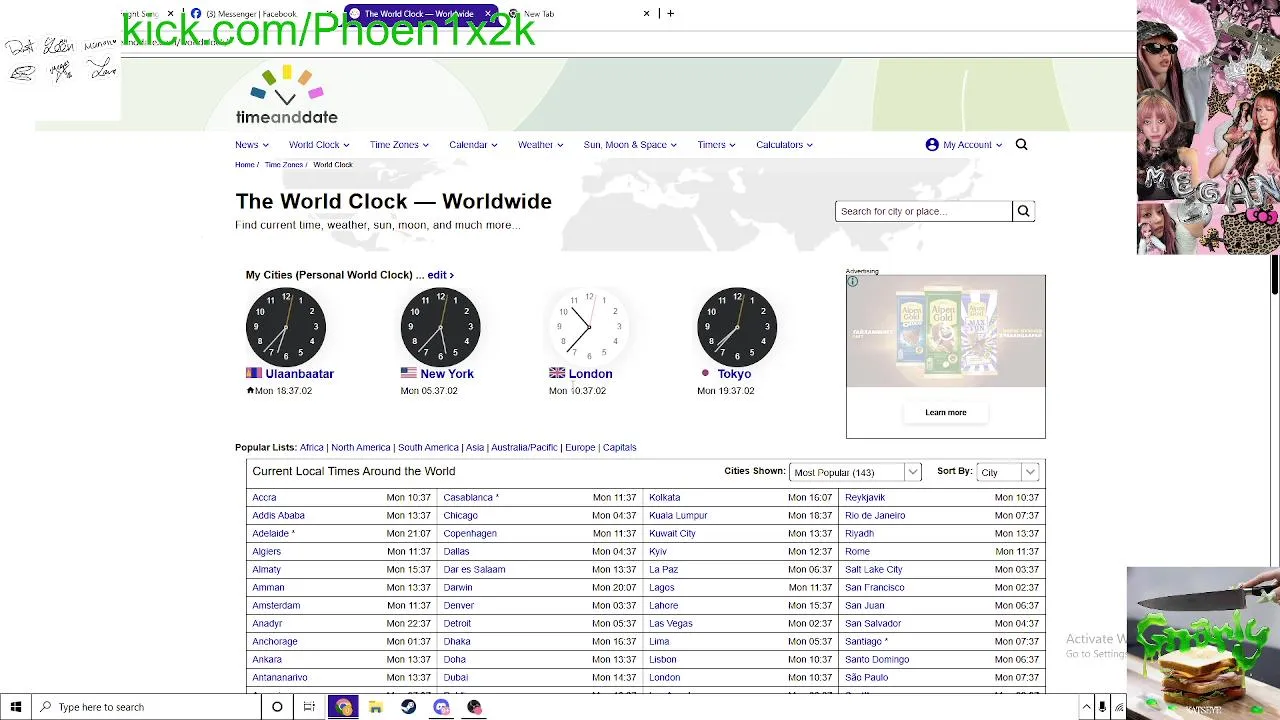Open the Accra city link

click(264, 497)
